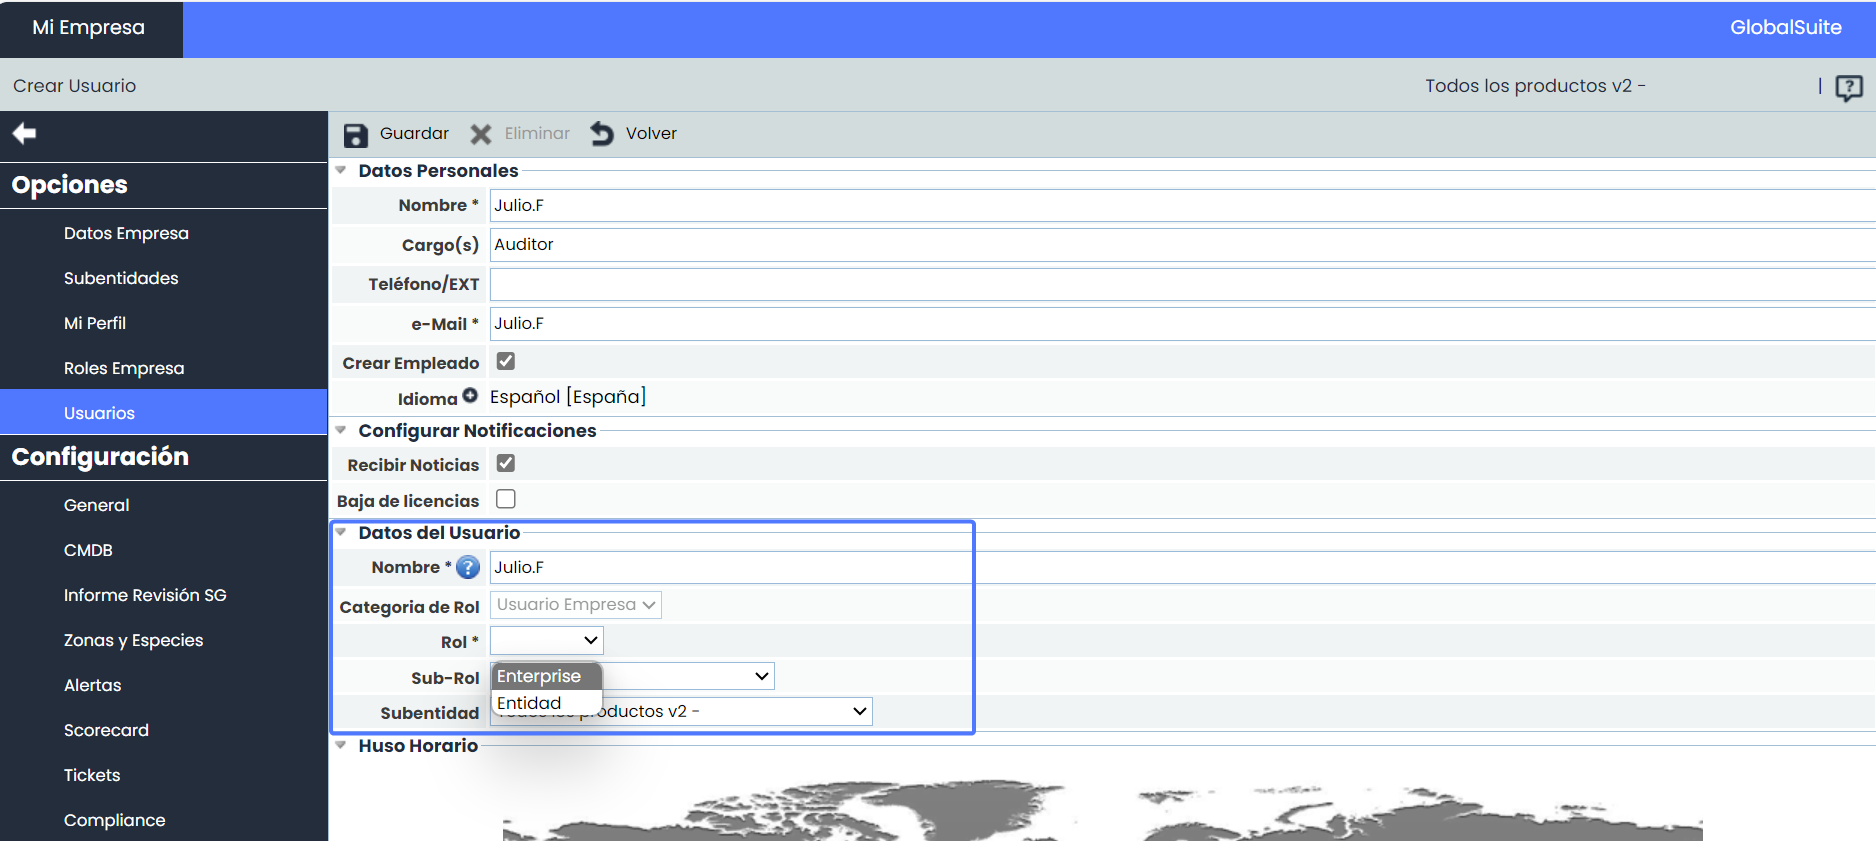Open the help icon in top right
The image size is (1876, 841).
[x=1848, y=88]
